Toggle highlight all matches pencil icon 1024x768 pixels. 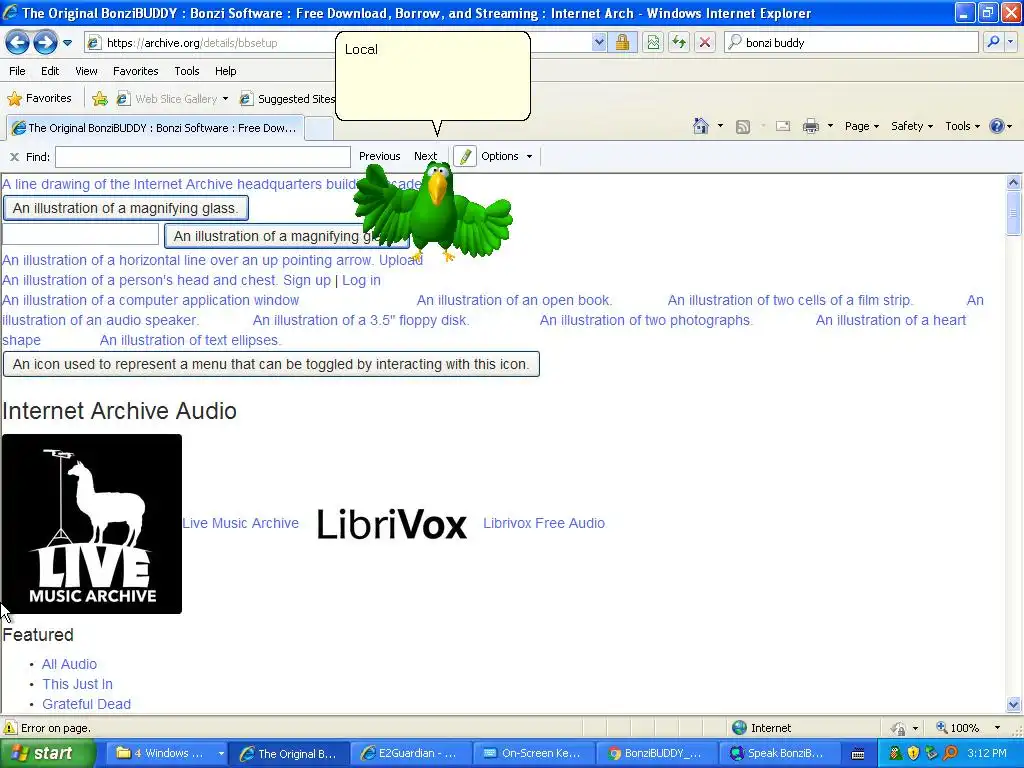(x=465, y=157)
